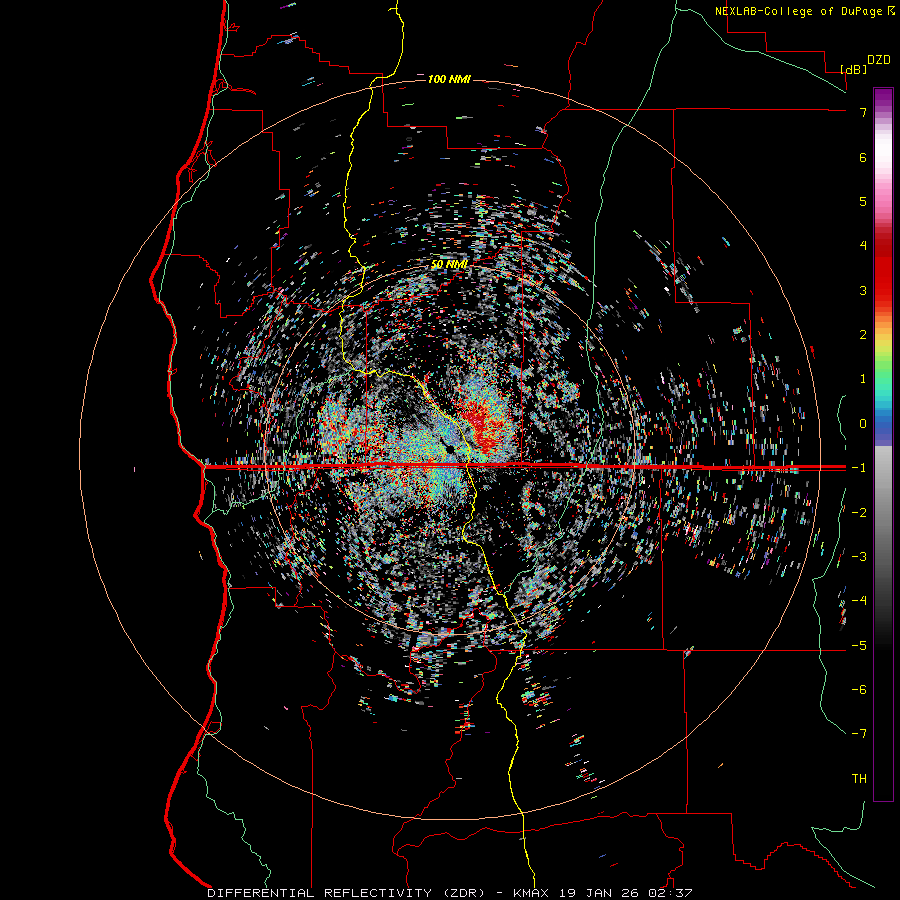Click the 1 value on the color scale
The image size is (900, 900).
click(863, 379)
